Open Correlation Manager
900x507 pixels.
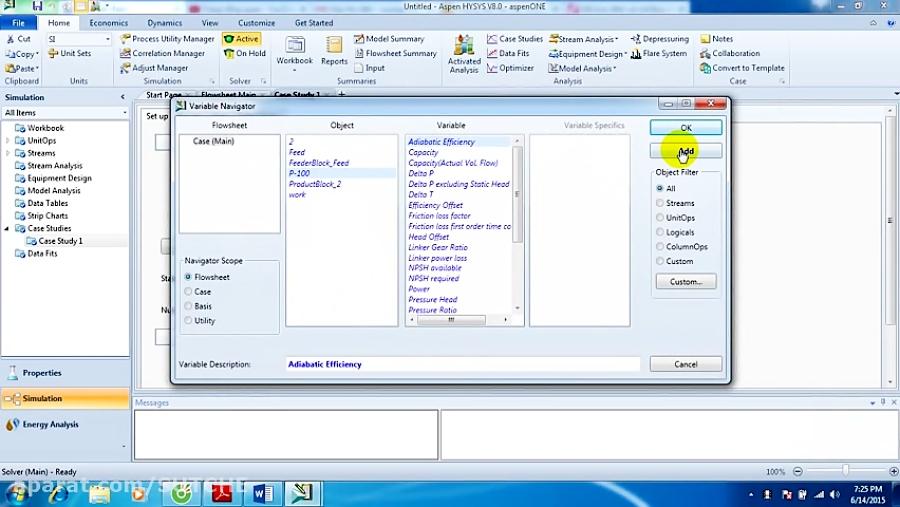point(162,53)
